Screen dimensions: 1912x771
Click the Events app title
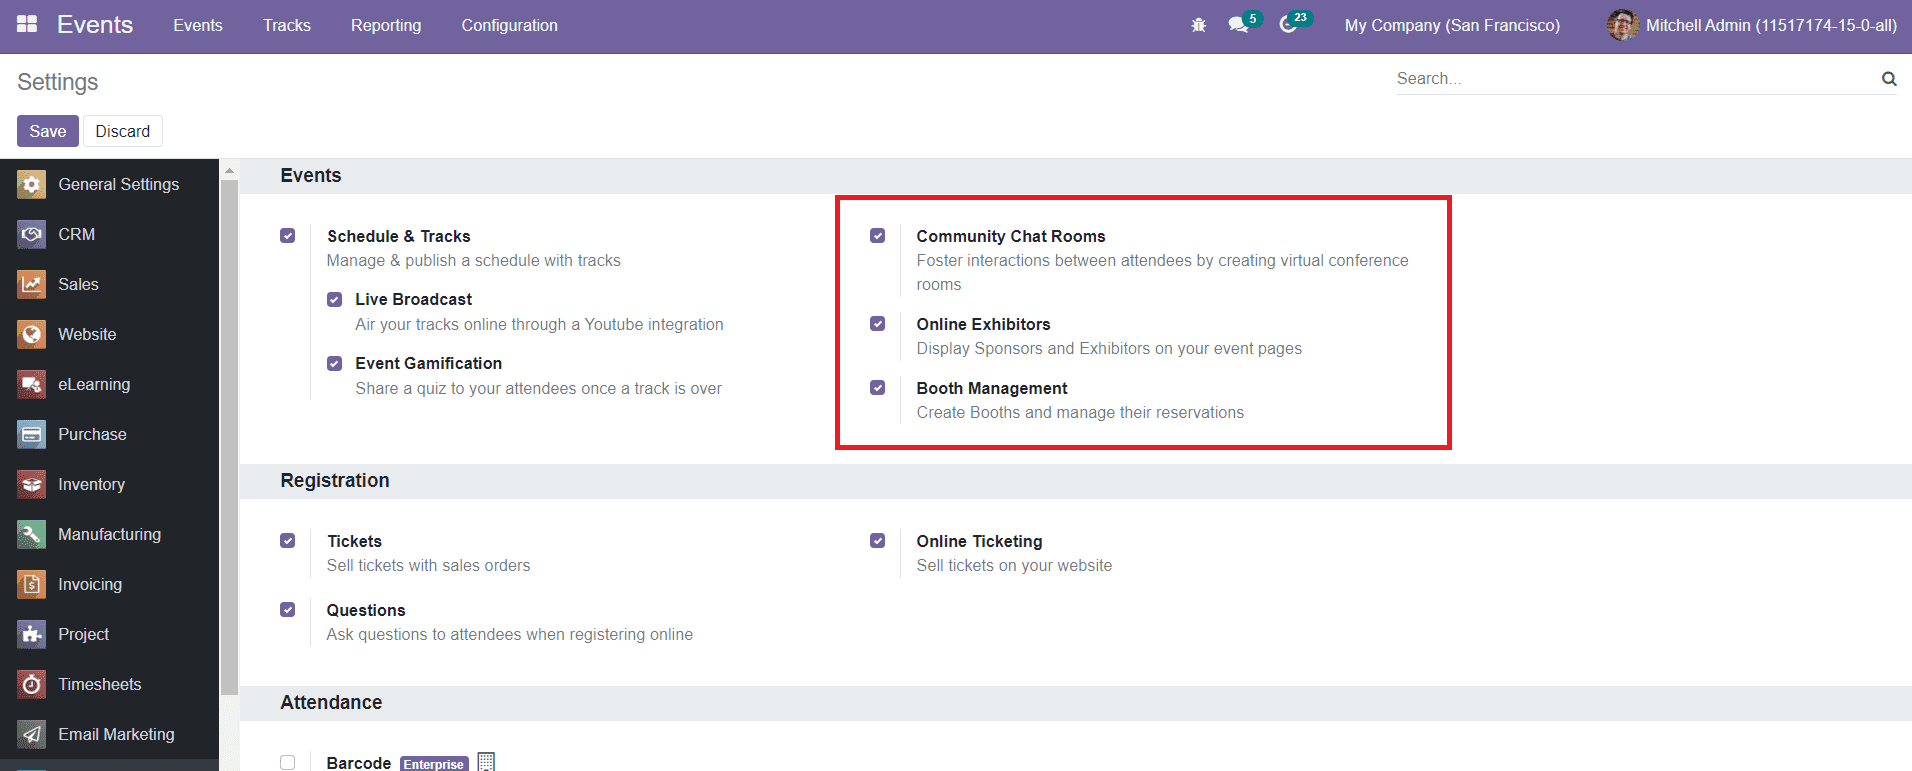[95, 25]
